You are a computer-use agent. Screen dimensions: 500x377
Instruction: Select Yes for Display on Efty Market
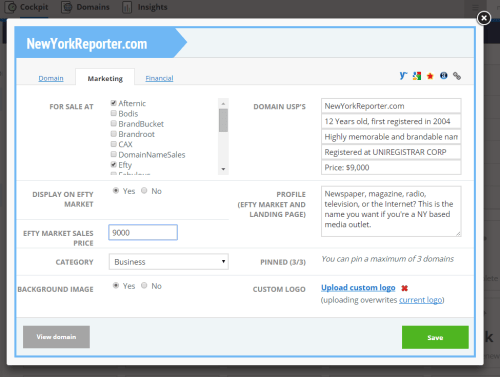(x=116, y=191)
